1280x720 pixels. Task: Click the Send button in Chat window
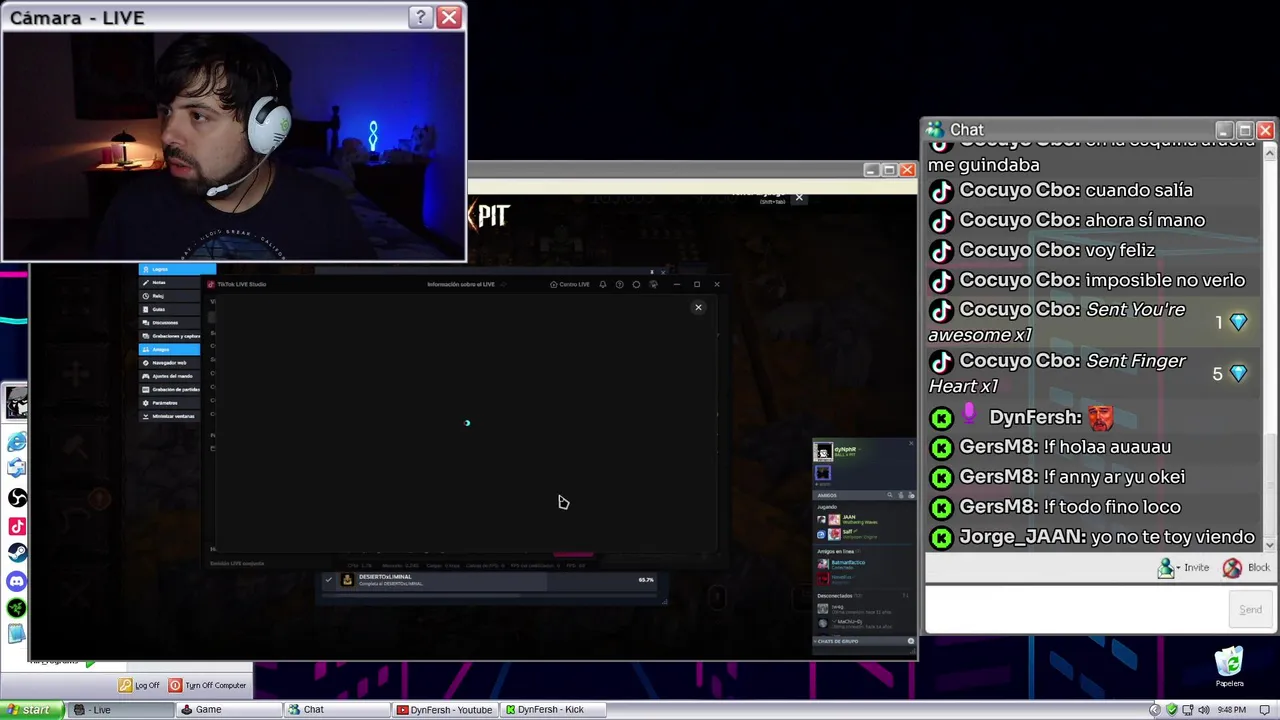coord(1250,609)
